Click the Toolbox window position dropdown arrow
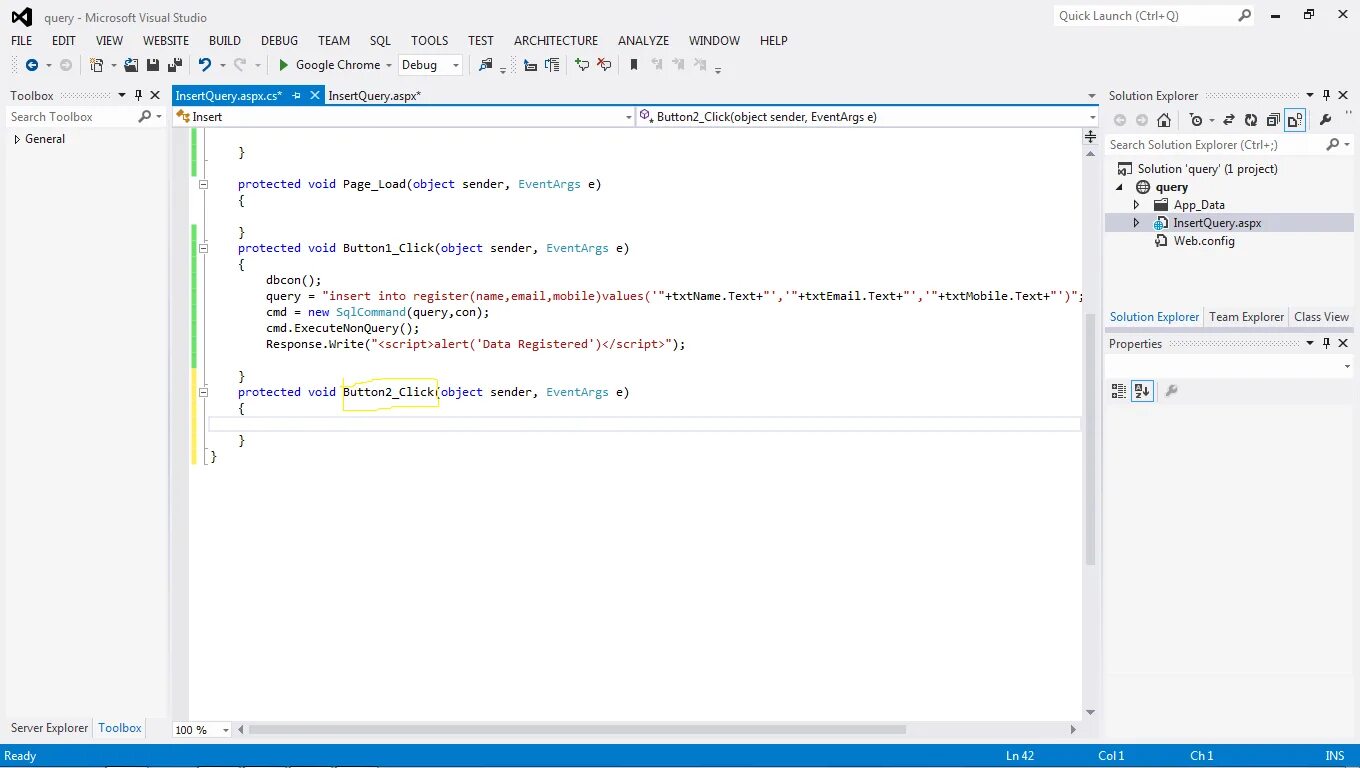The image size is (1360, 768). (x=122, y=96)
